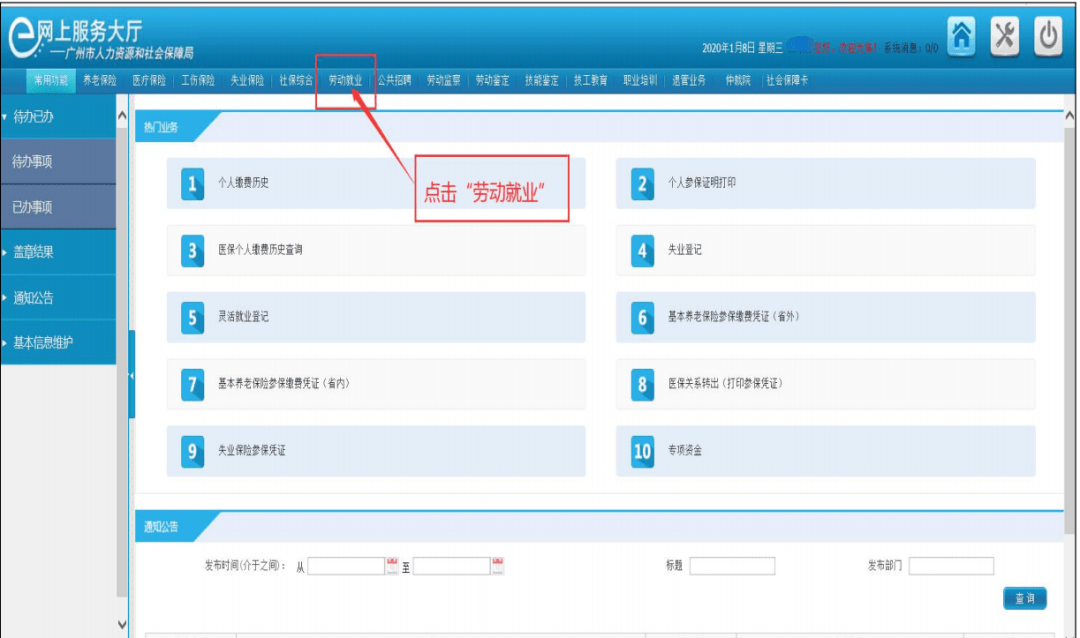1080x638 pixels.
Task: Expand the 盖章结果 sidebar section
Action: coord(58,252)
